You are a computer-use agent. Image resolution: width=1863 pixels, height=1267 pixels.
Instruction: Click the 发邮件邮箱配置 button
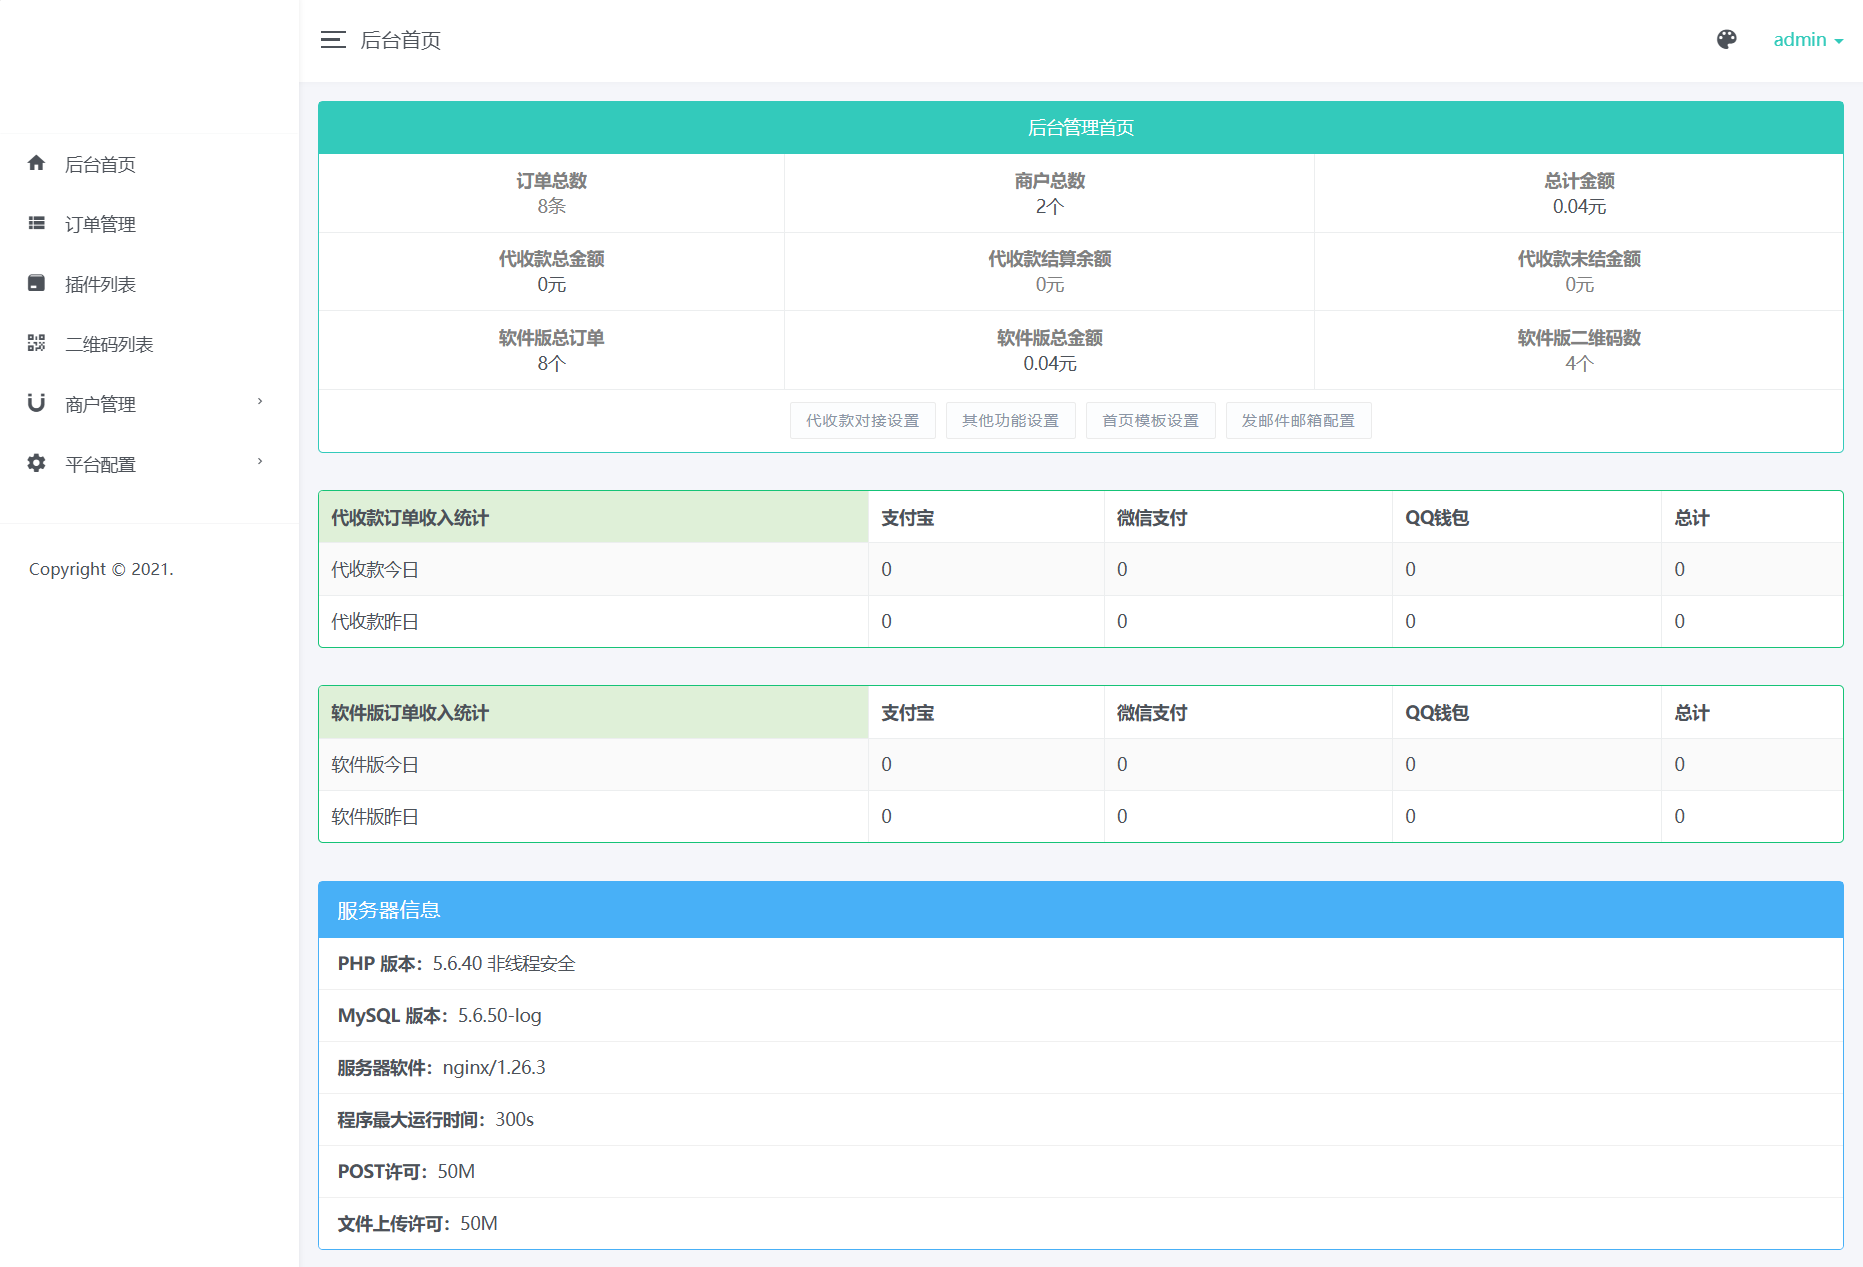[1298, 421]
